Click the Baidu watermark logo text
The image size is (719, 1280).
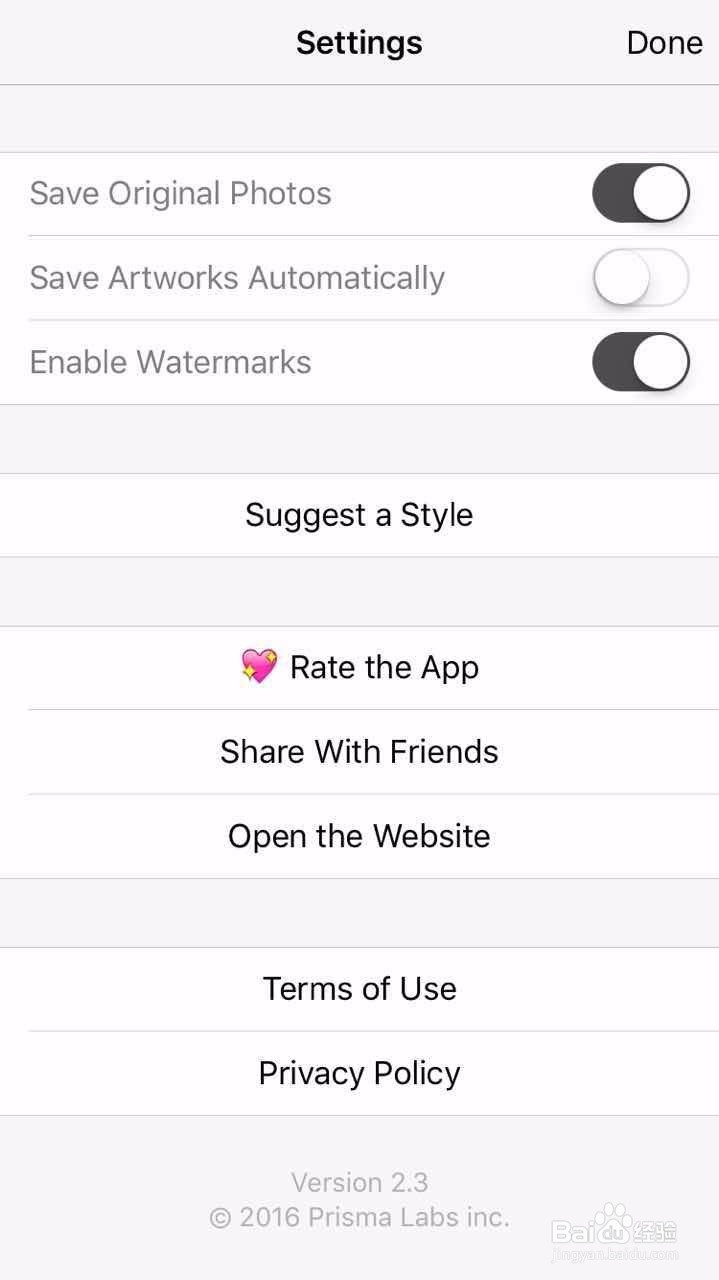pyautogui.click(x=576, y=1231)
